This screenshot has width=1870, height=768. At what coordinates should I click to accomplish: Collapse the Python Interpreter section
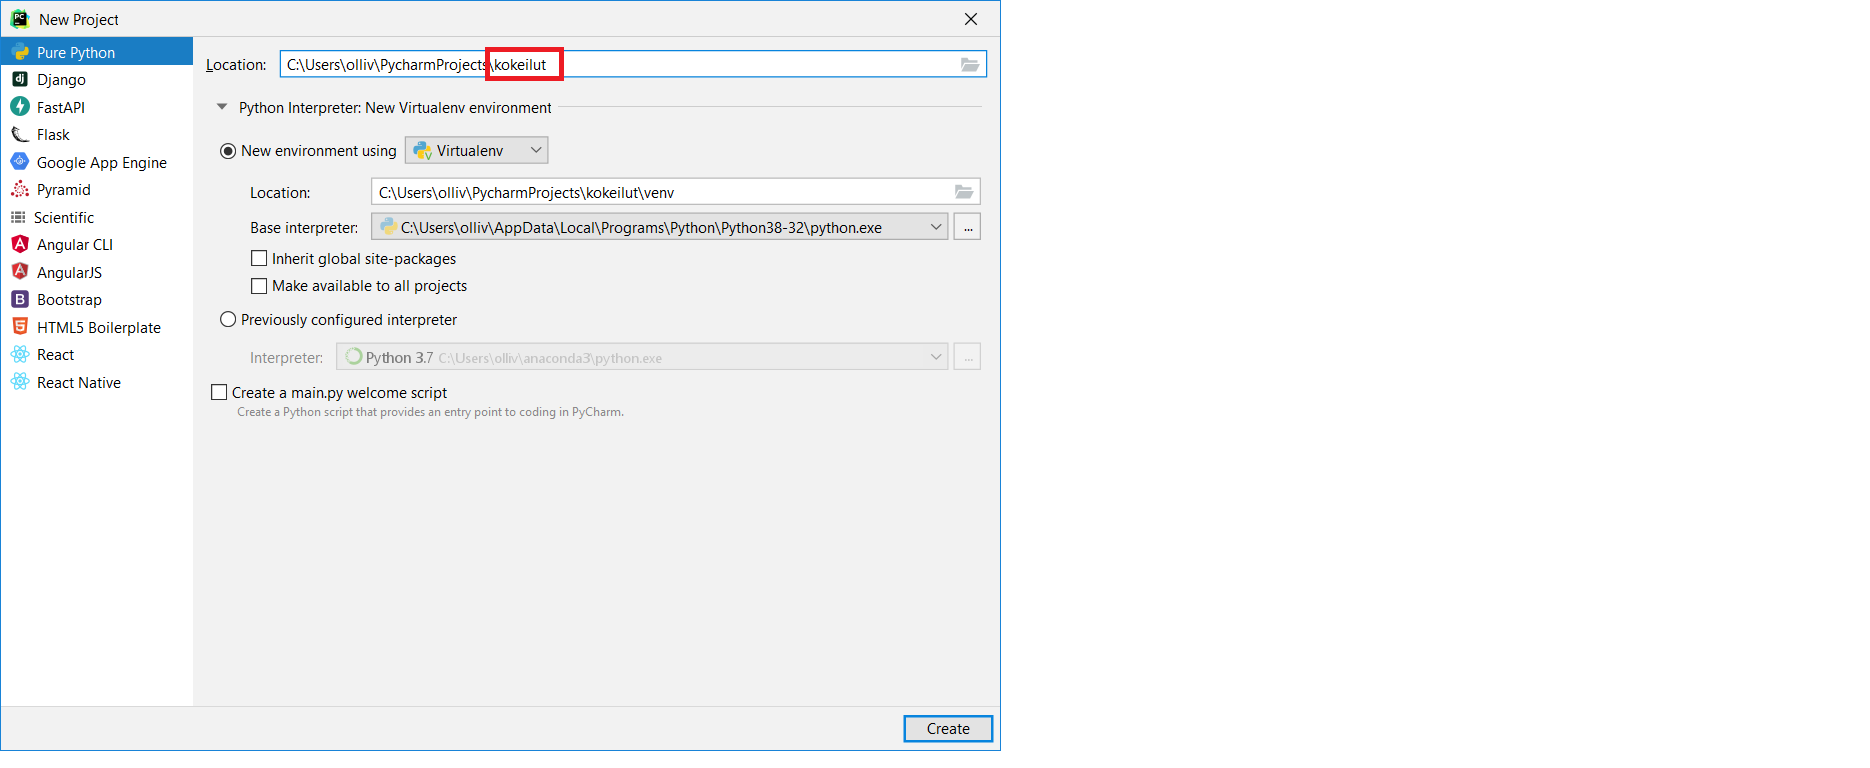point(222,107)
